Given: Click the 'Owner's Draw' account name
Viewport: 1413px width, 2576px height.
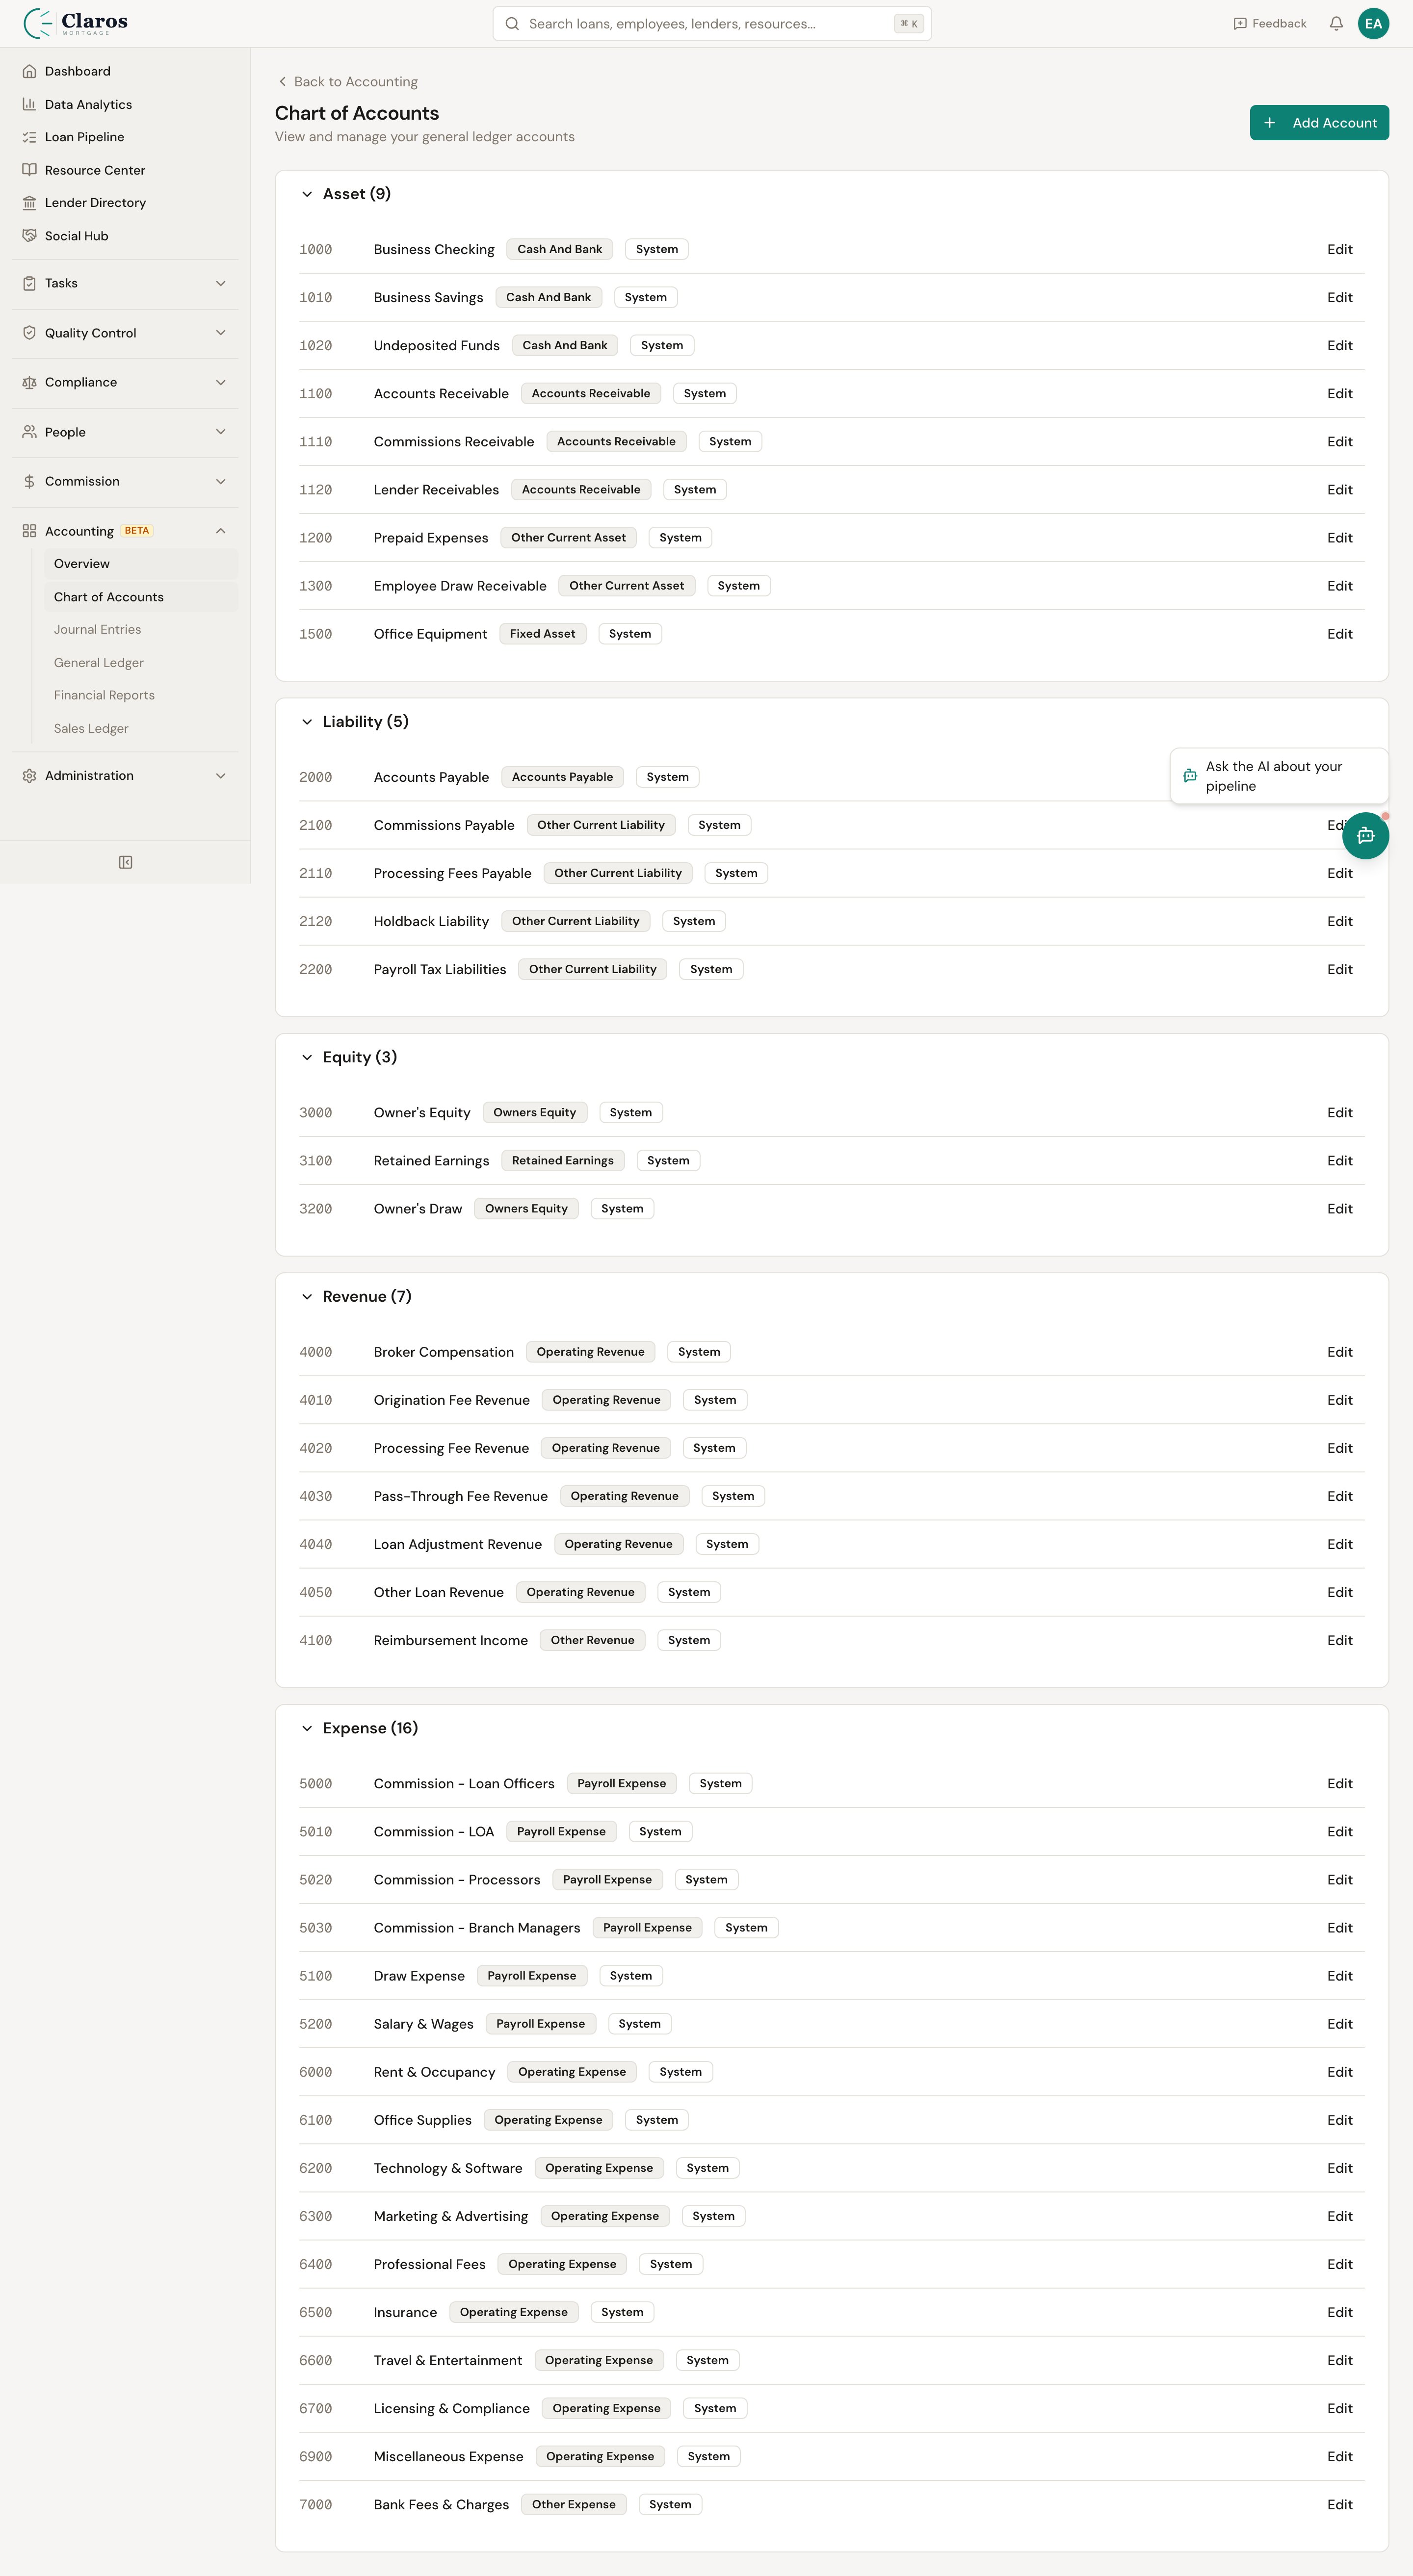Looking at the screenshot, I should pyautogui.click(x=418, y=1209).
